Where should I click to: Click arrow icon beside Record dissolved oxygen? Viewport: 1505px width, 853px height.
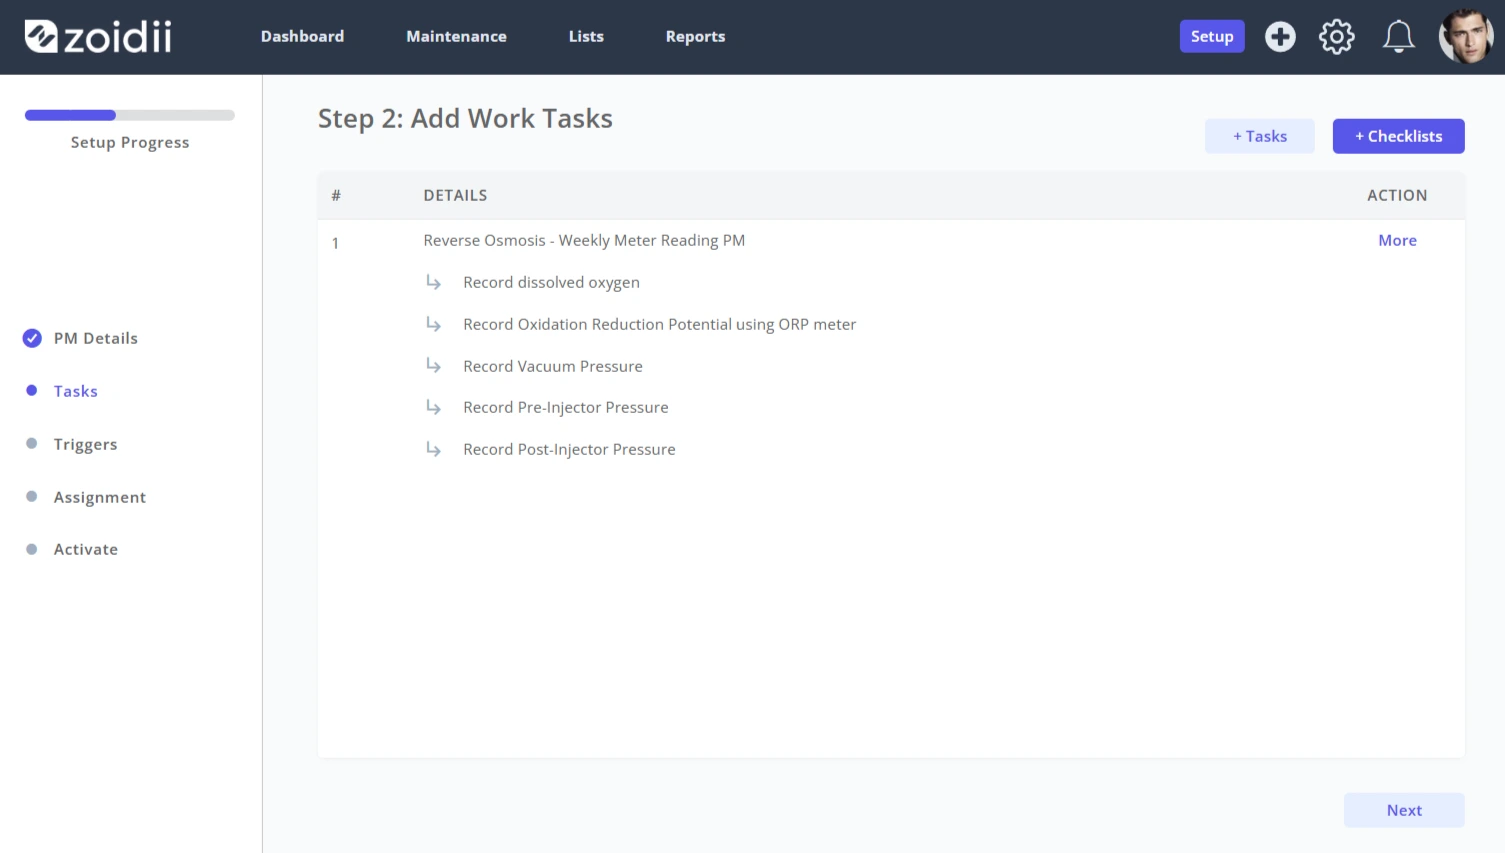(x=433, y=282)
